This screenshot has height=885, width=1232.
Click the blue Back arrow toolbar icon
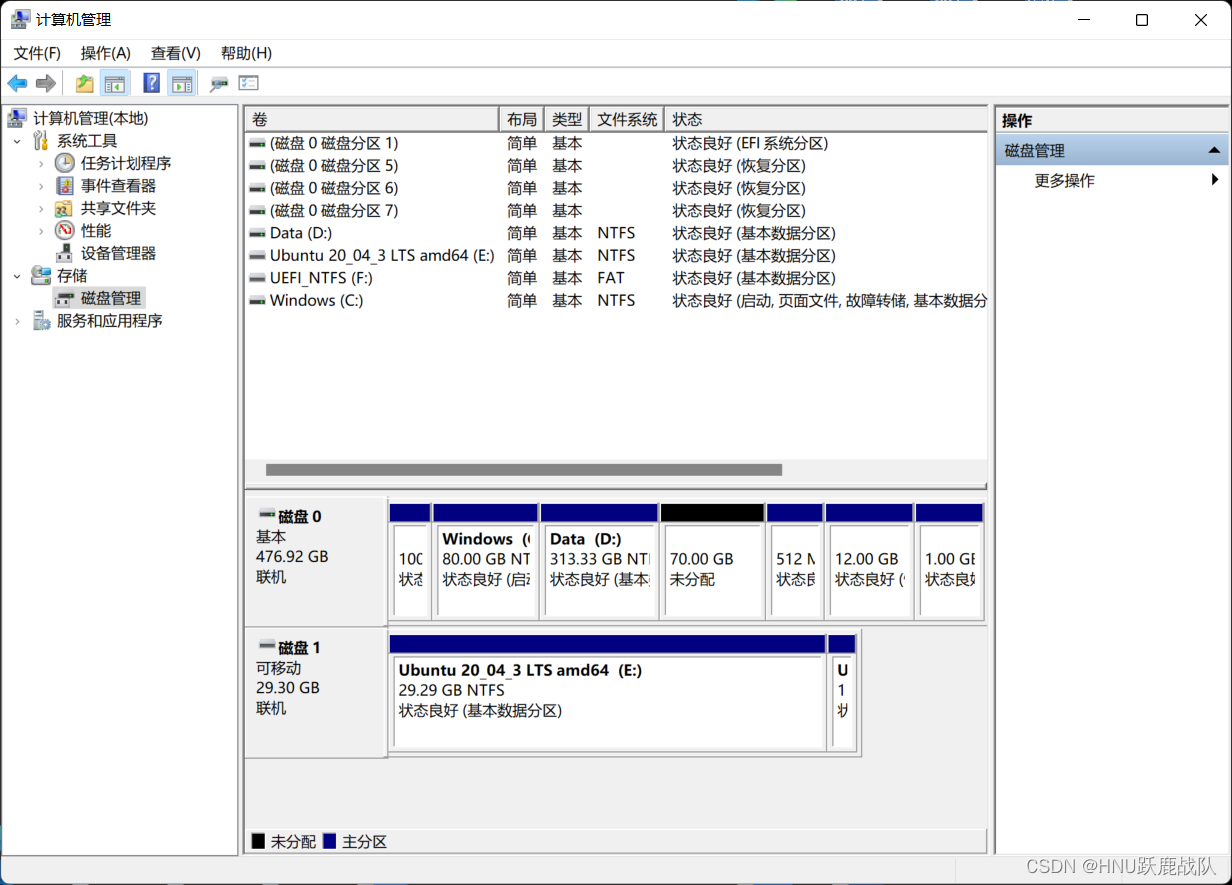tap(17, 83)
